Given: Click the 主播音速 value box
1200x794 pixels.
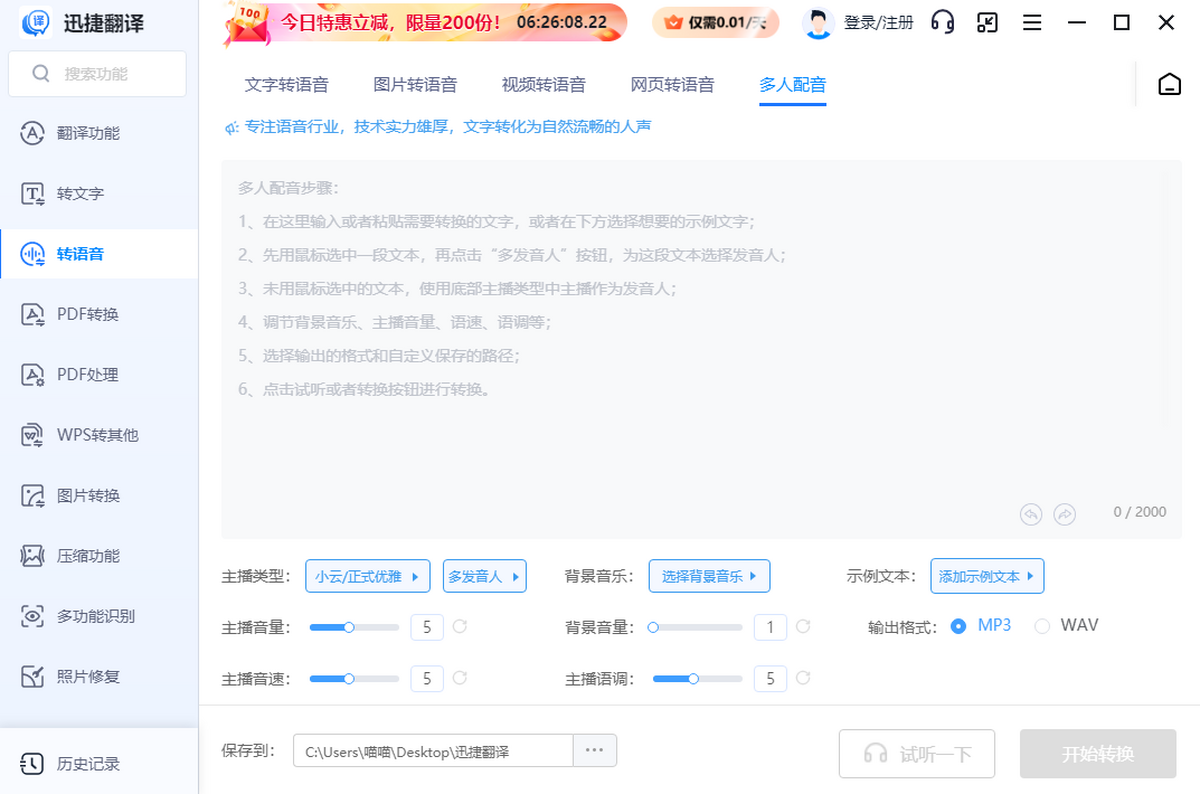Looking at the screenshot, I should [x=427, y=678].
